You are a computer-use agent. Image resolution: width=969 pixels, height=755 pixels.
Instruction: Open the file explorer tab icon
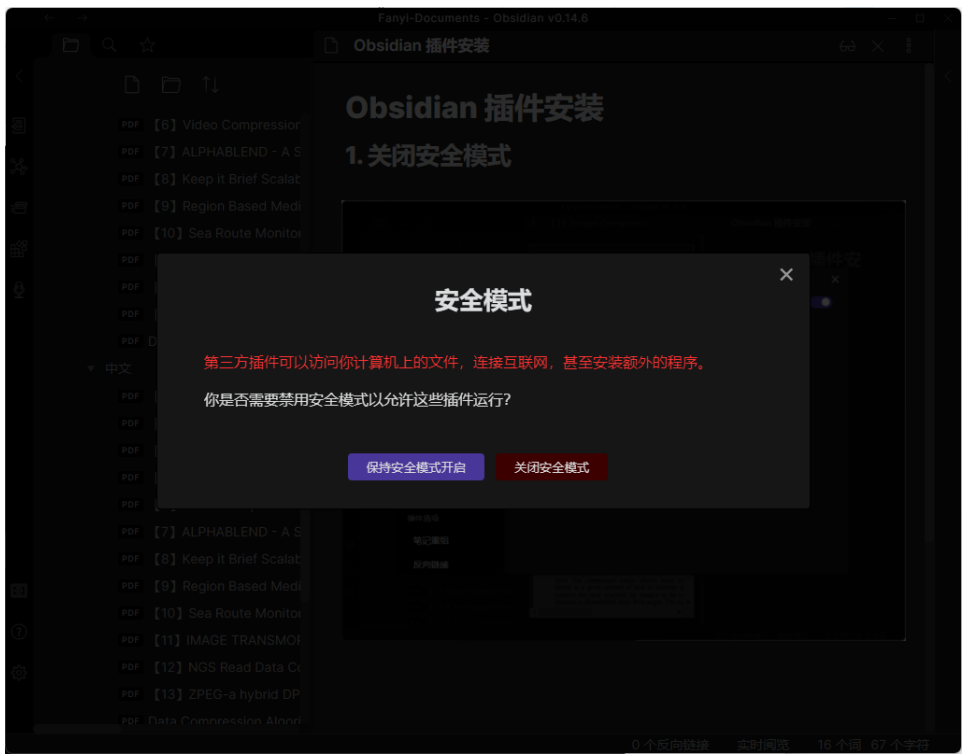pyautogui.click(x=70, y=45)
